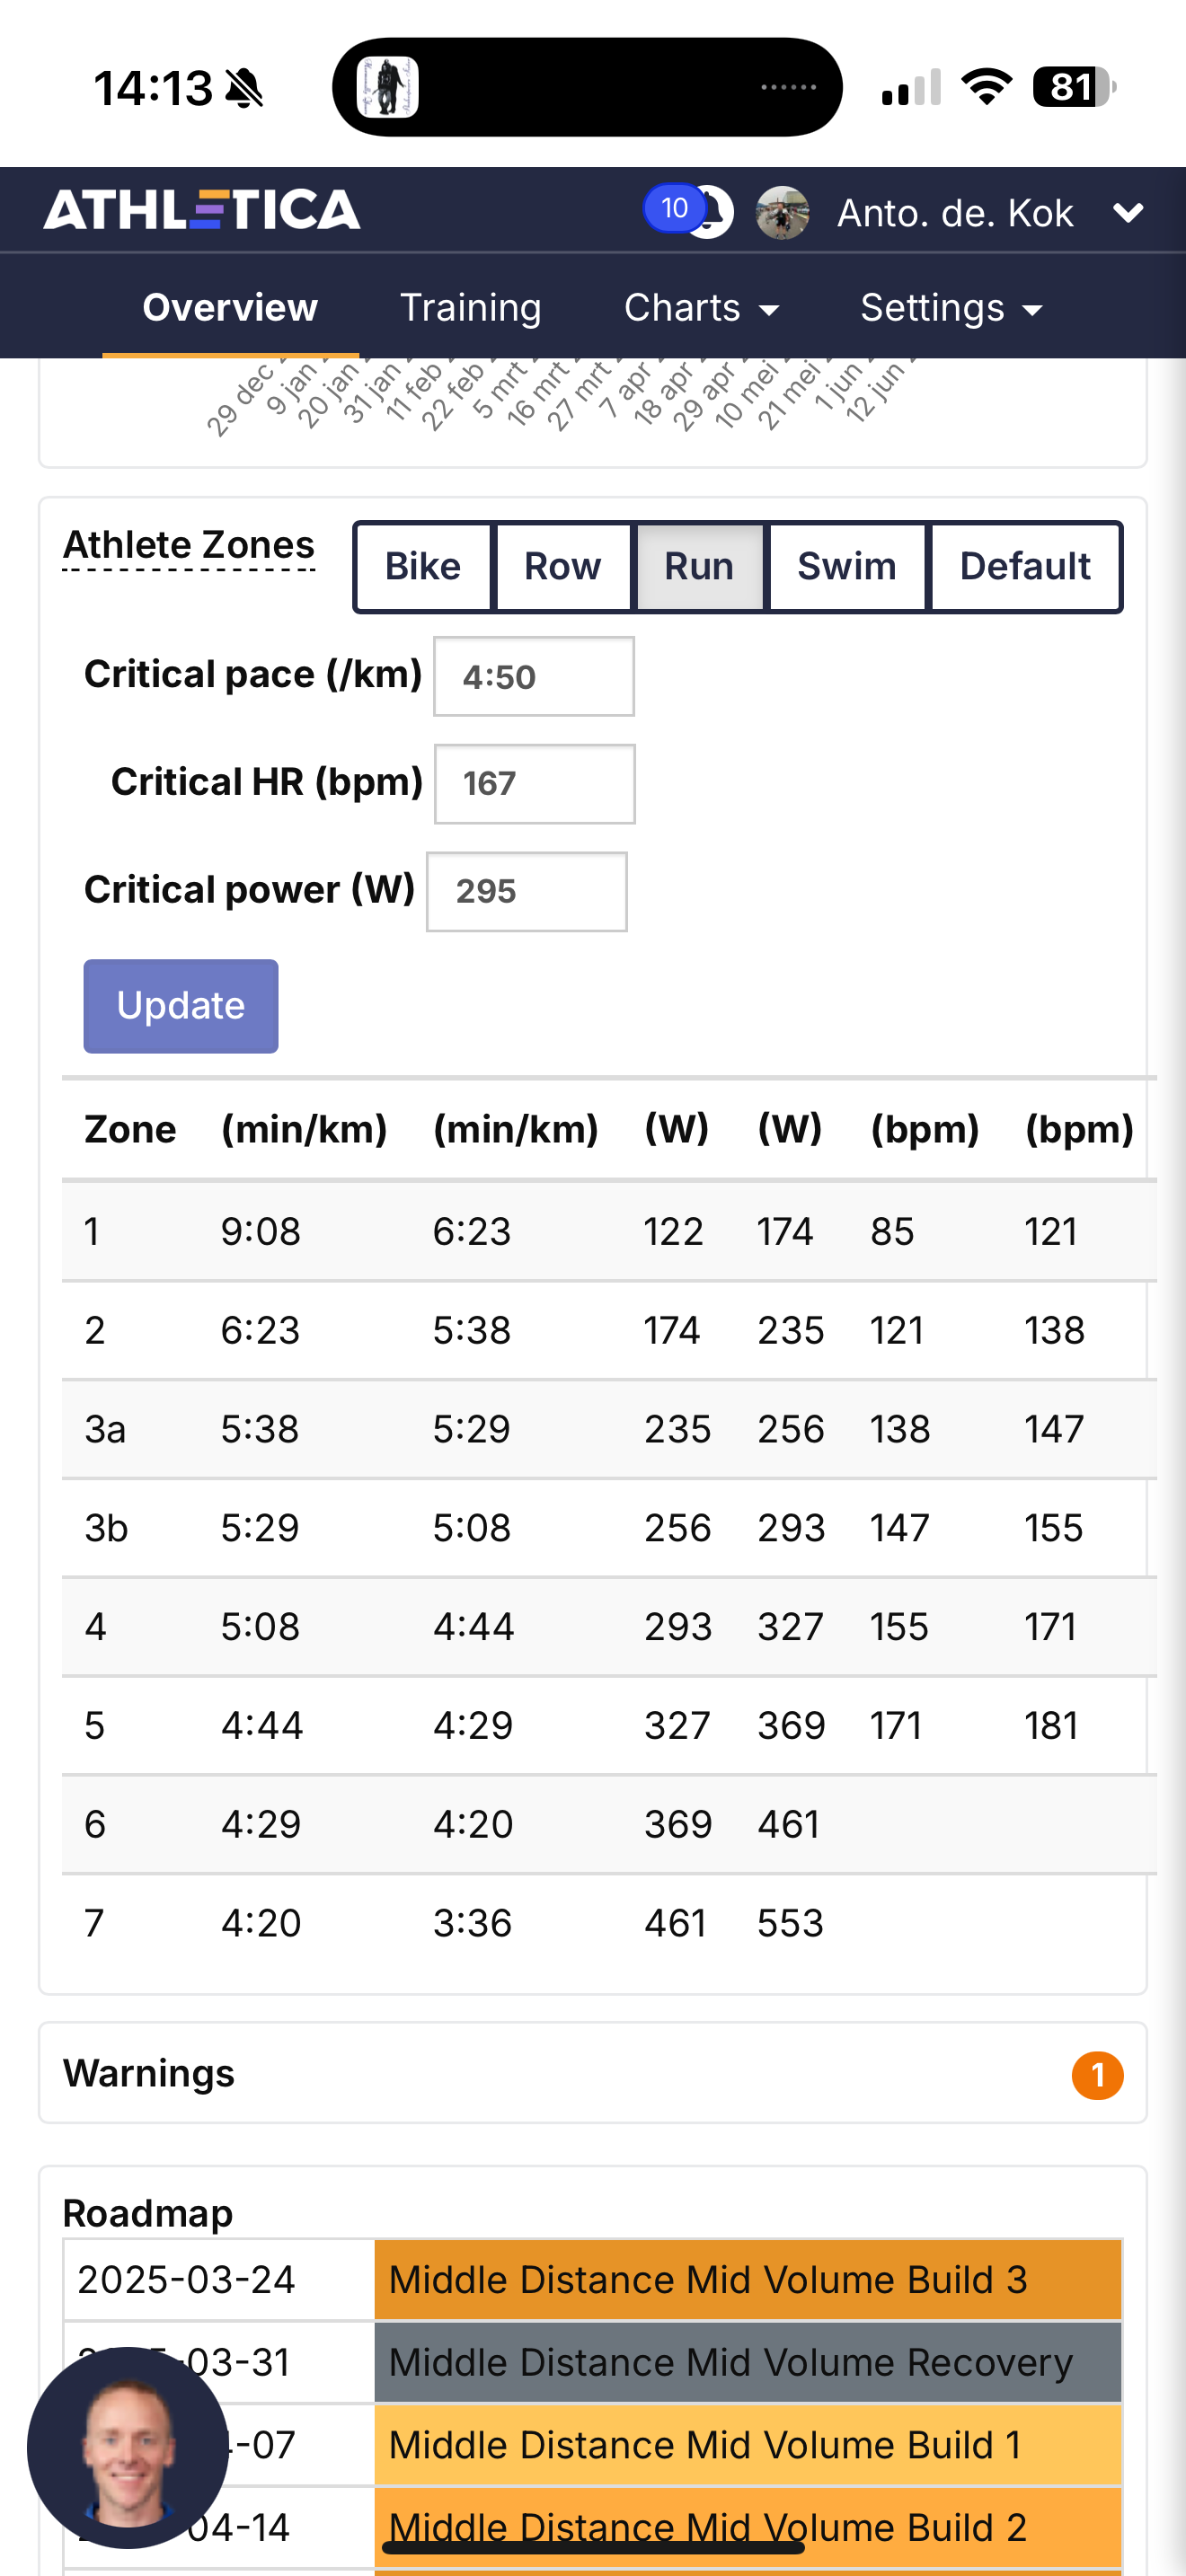Tap the user profile avatar photo
Viewport: 1186px width, 2576px height.
tap(781, 212)
